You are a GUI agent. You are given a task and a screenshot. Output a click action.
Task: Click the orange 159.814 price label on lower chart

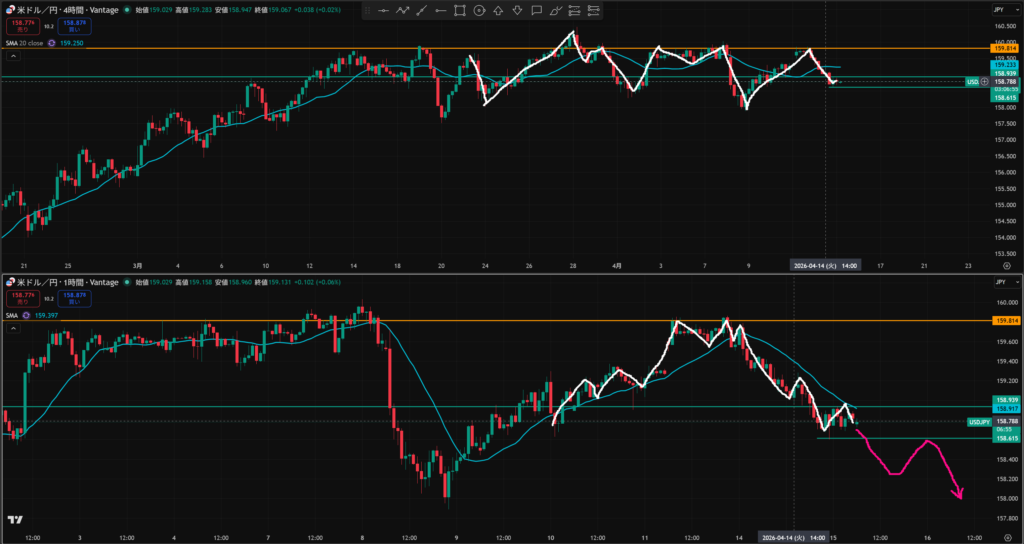click(x=1003, y=321)
